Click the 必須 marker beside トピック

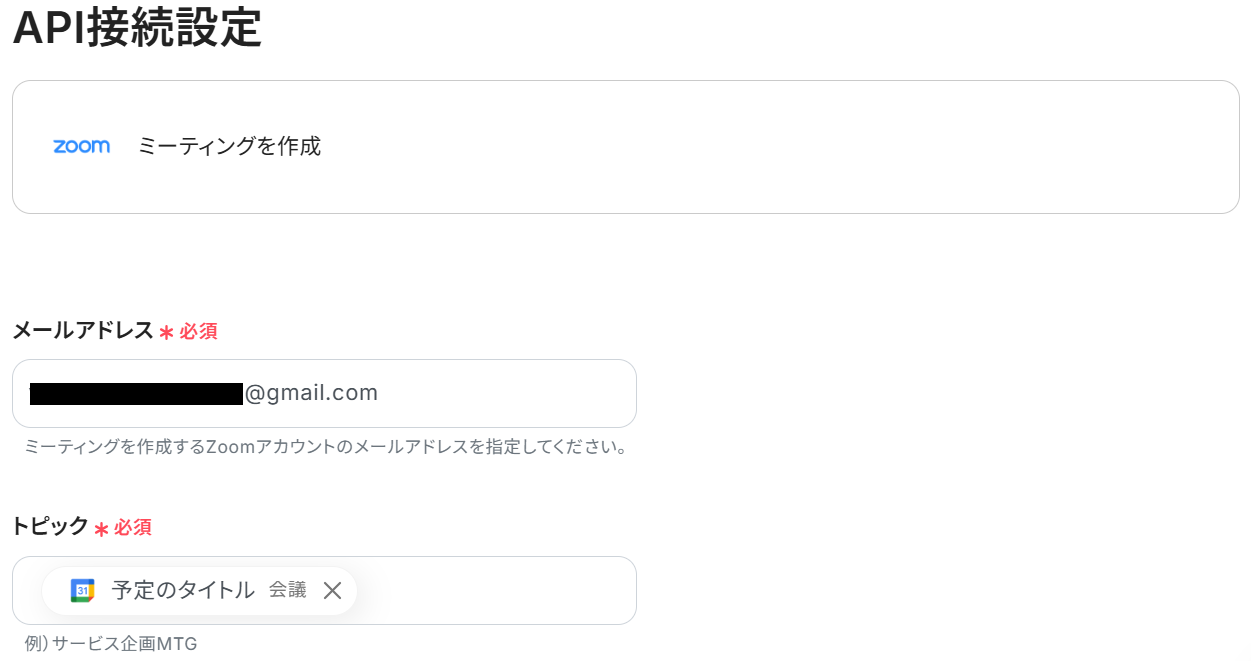(133, 528)
